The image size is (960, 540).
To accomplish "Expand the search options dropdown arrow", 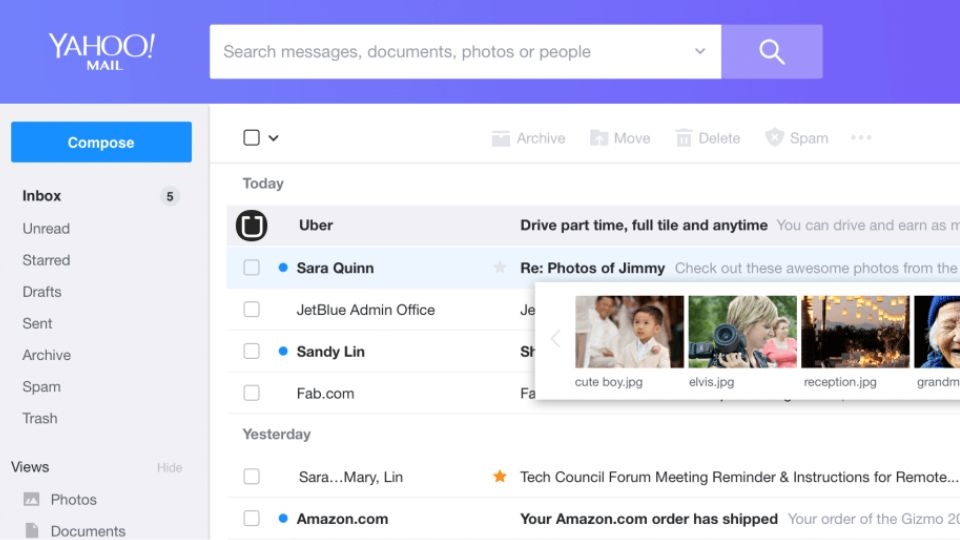I will pyautogui.click(x=700, y=51).
